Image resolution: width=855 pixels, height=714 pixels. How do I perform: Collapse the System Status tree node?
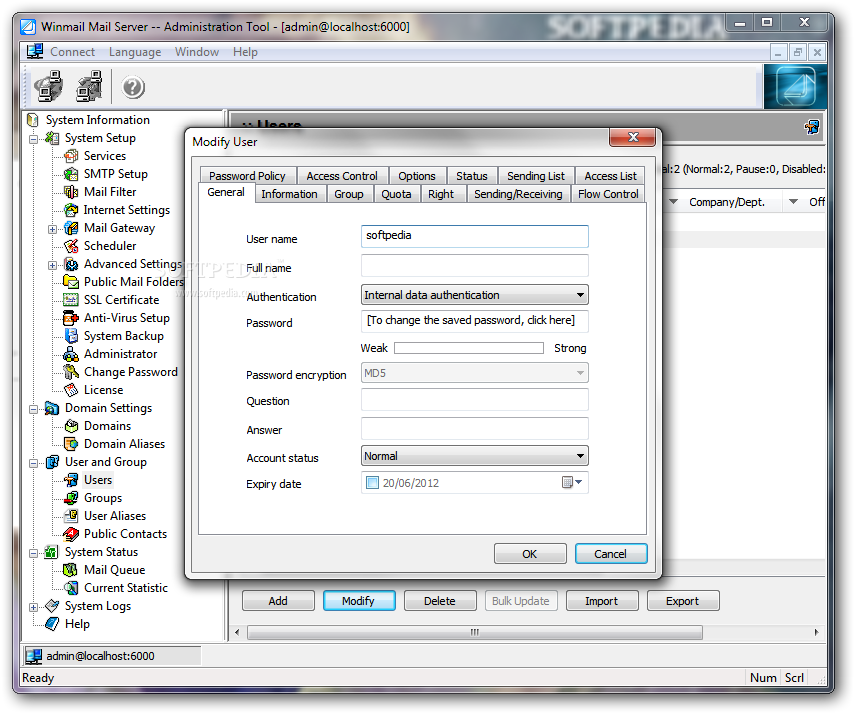[34, 553]
